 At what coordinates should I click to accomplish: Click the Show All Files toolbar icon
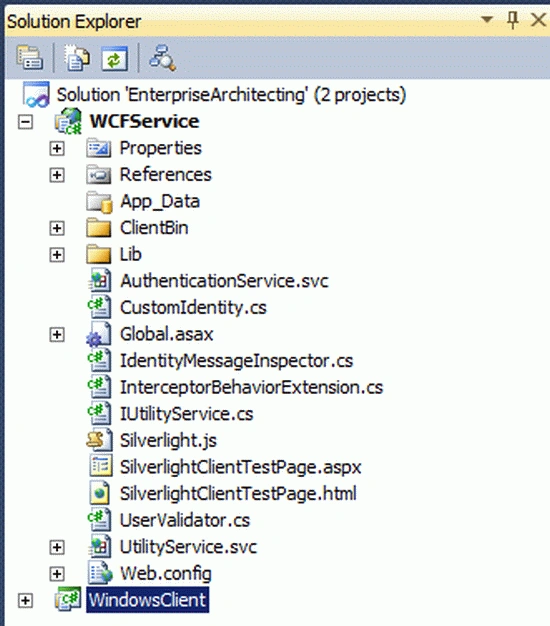tap(77, 58)
